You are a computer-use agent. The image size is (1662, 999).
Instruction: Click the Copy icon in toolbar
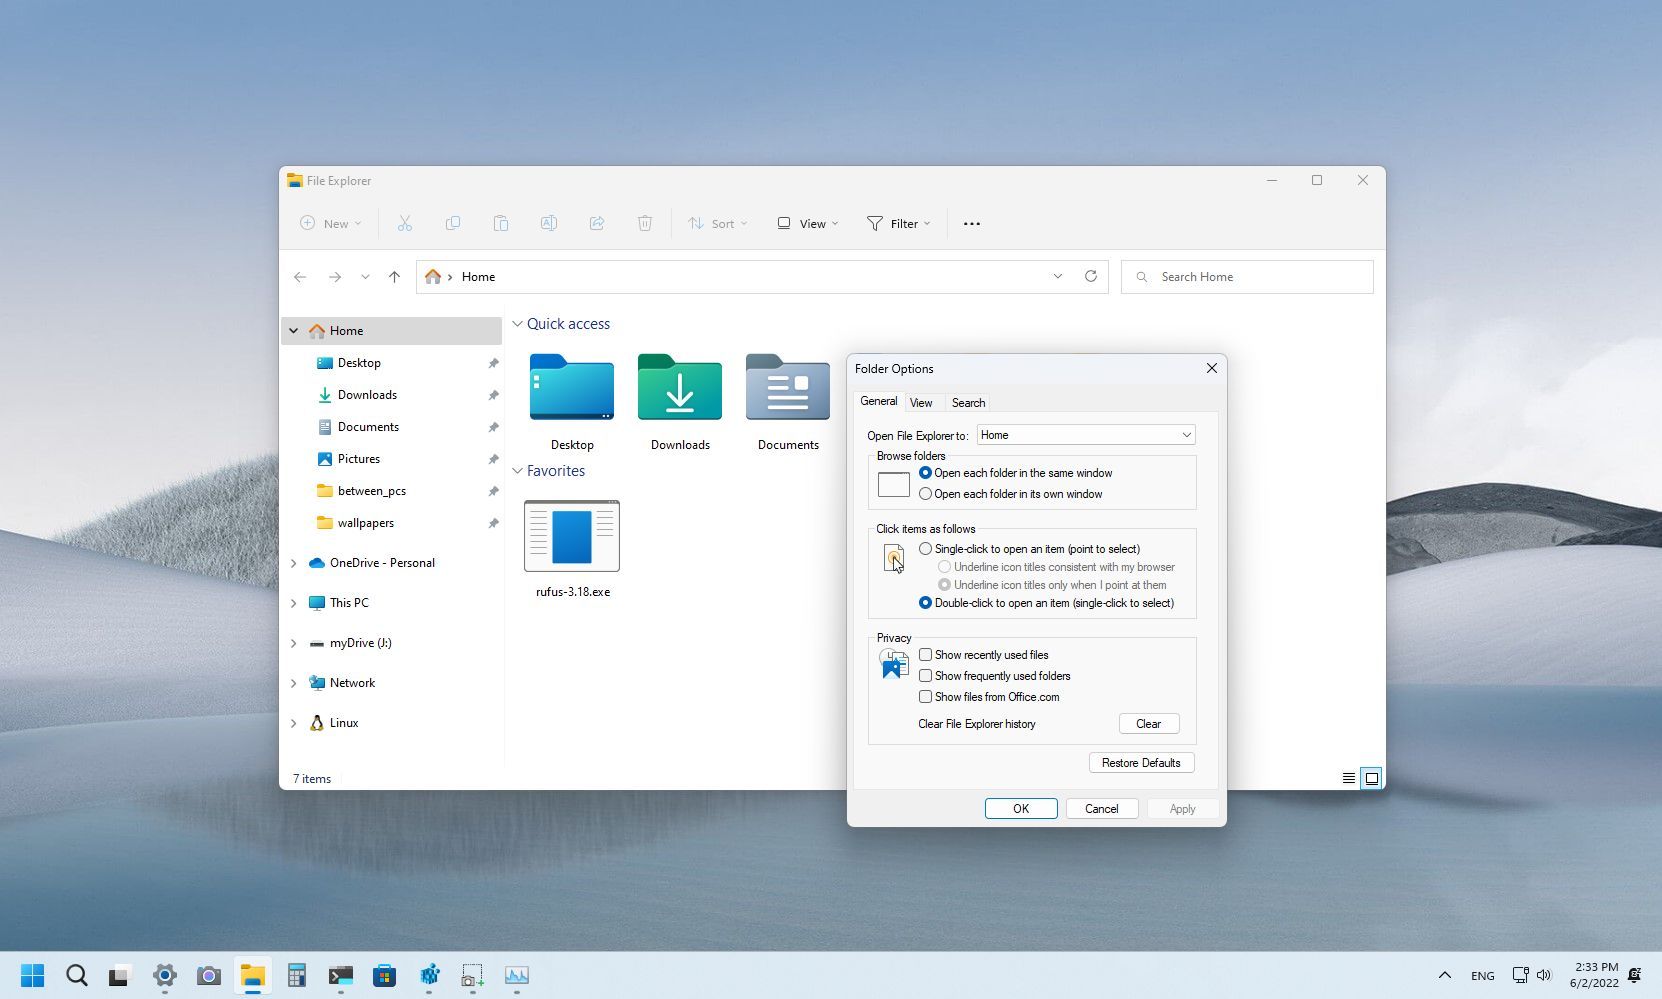[453, 224]
